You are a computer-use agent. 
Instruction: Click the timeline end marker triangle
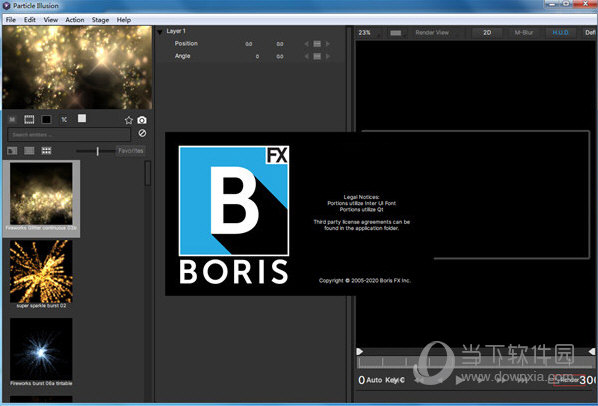[592, 351]
